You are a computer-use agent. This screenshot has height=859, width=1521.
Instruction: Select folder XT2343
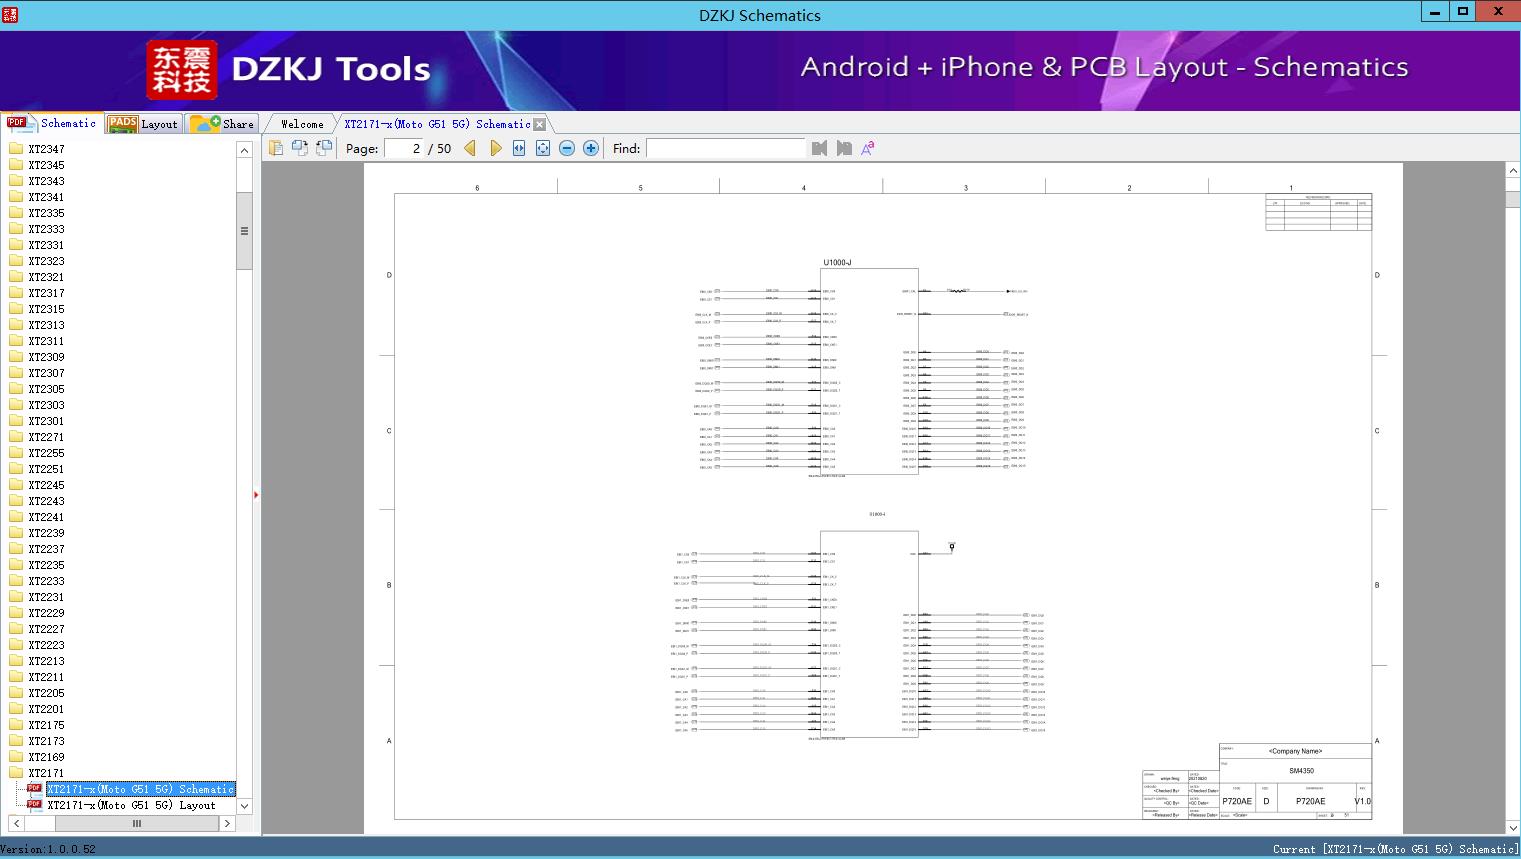tap(46, 181)
